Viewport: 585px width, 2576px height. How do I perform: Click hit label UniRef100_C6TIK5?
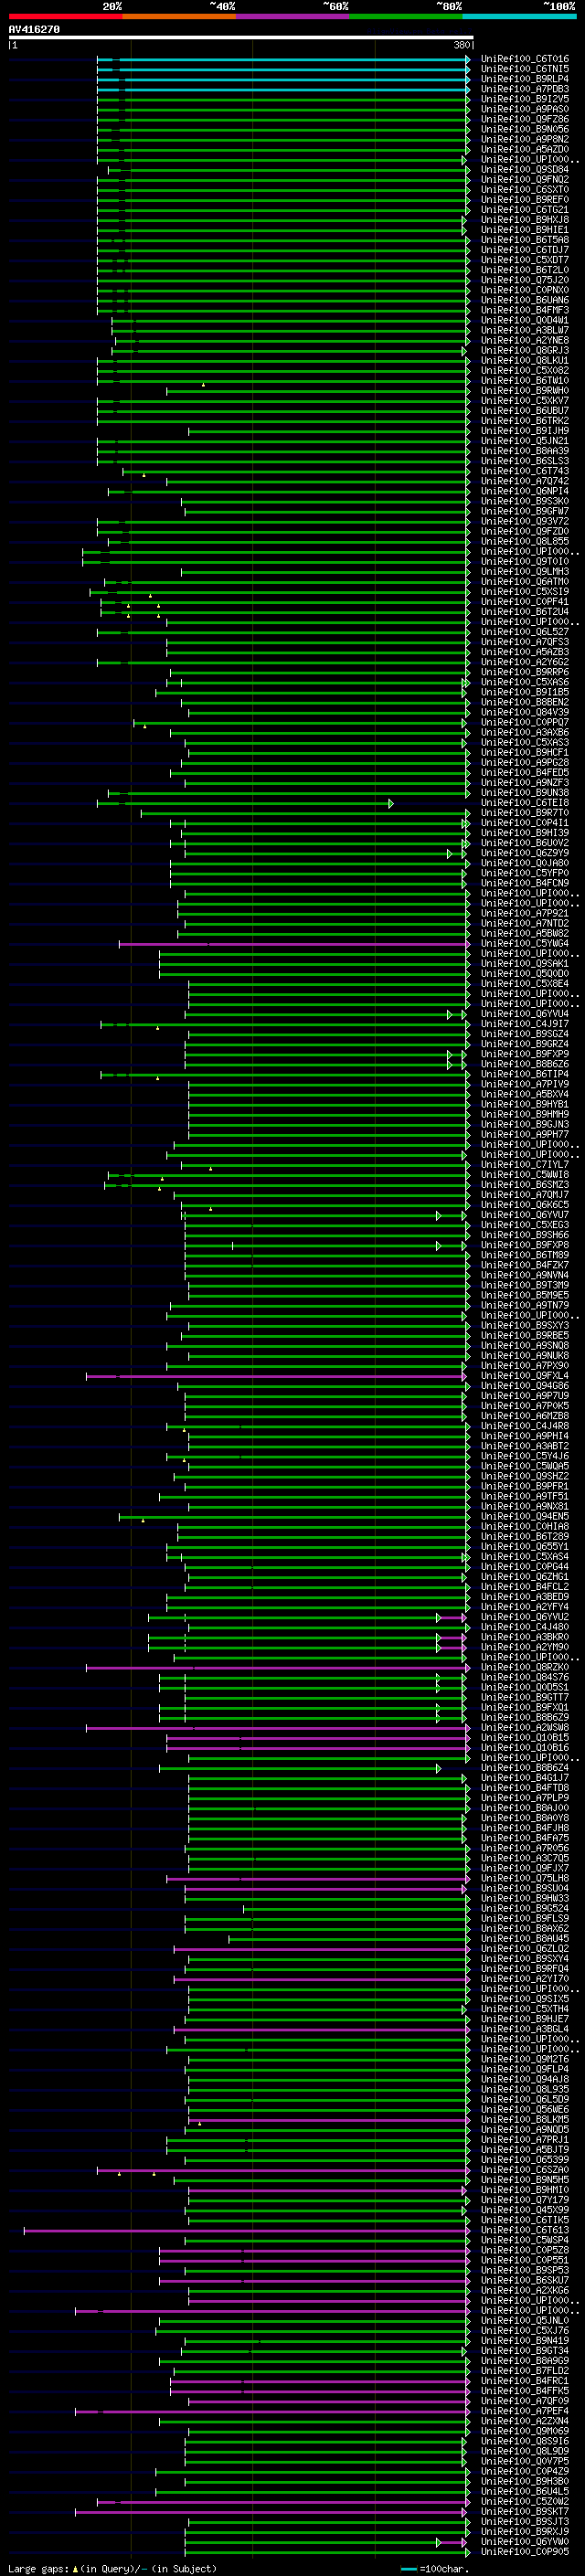[525, 2220]
